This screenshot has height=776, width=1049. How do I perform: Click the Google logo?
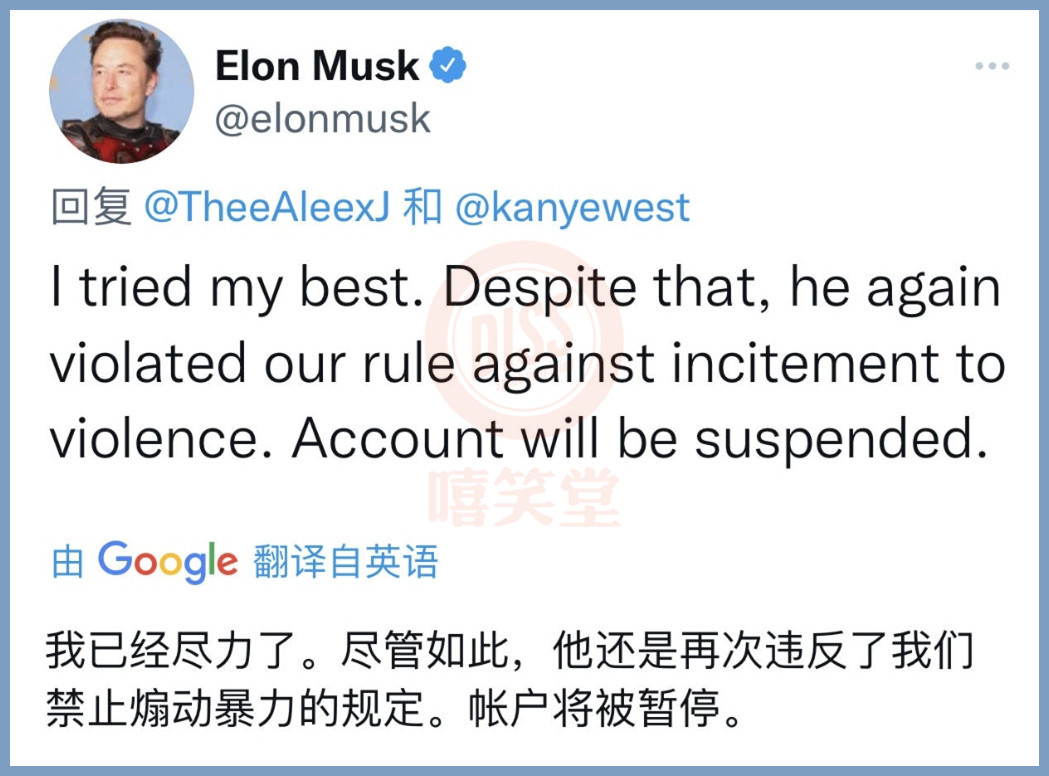point(167,562)
